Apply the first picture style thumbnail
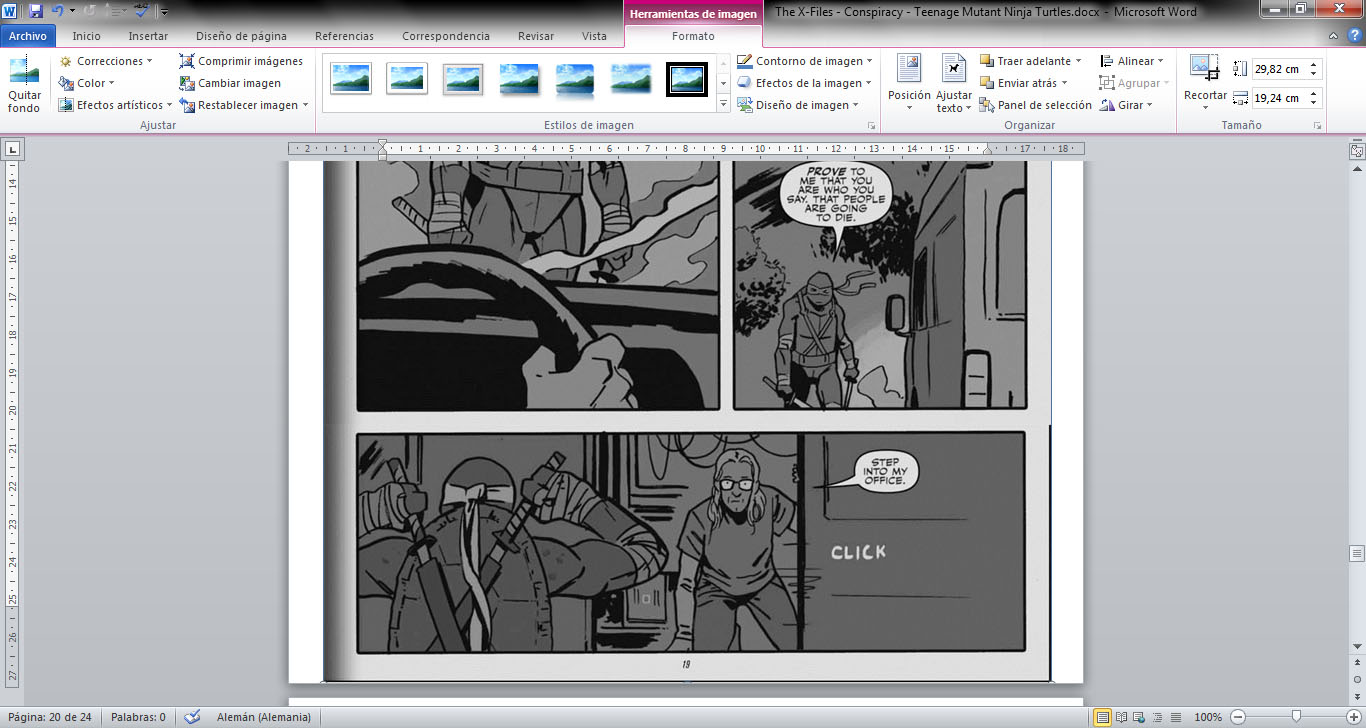 click(351, 79)
